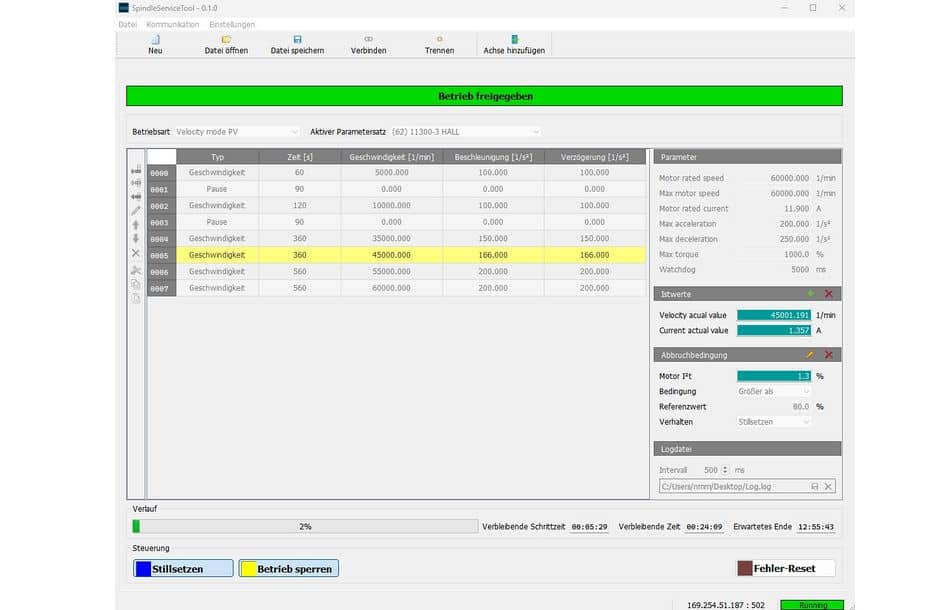The image size is (950, 610).
Task: Open the Datei menu
Action: [x=127, y=24]
